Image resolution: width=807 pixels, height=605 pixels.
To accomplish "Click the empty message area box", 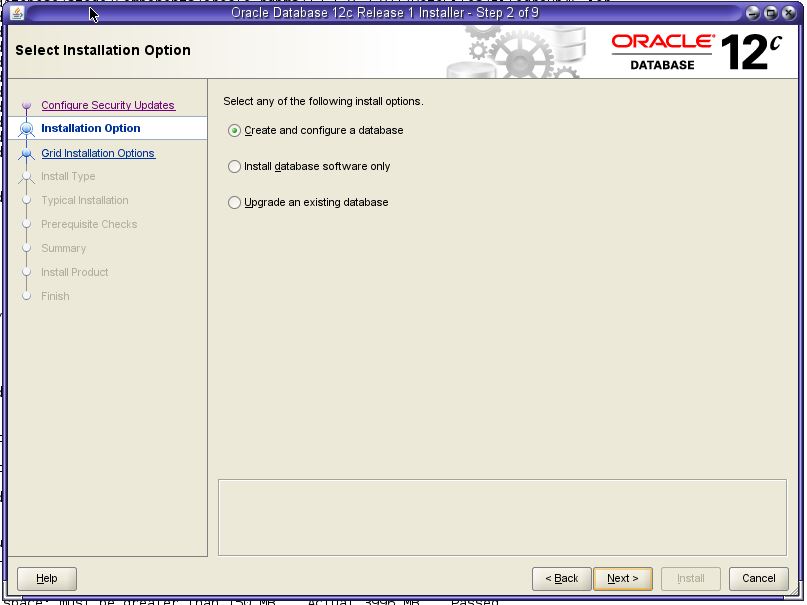I will pos(502,518).
